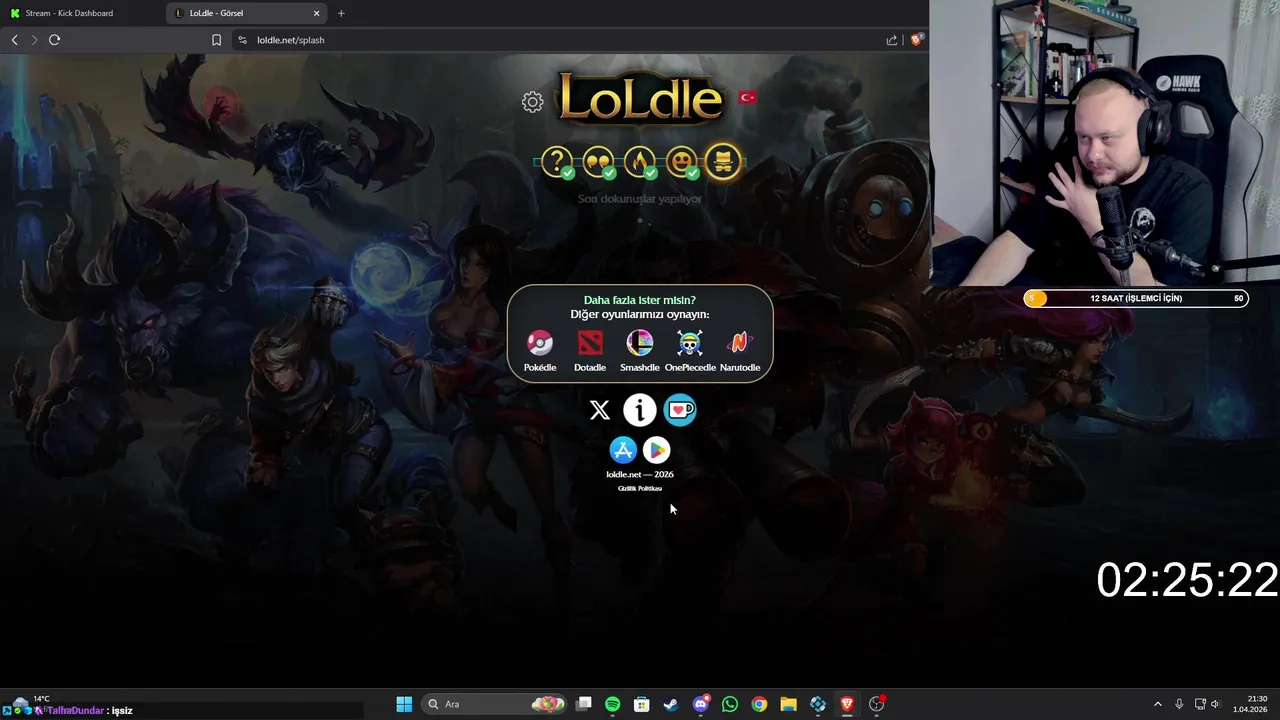Screen dimensions: 1280x720
Task: View site information icon in address bar
Action: [x=242, y=40]
